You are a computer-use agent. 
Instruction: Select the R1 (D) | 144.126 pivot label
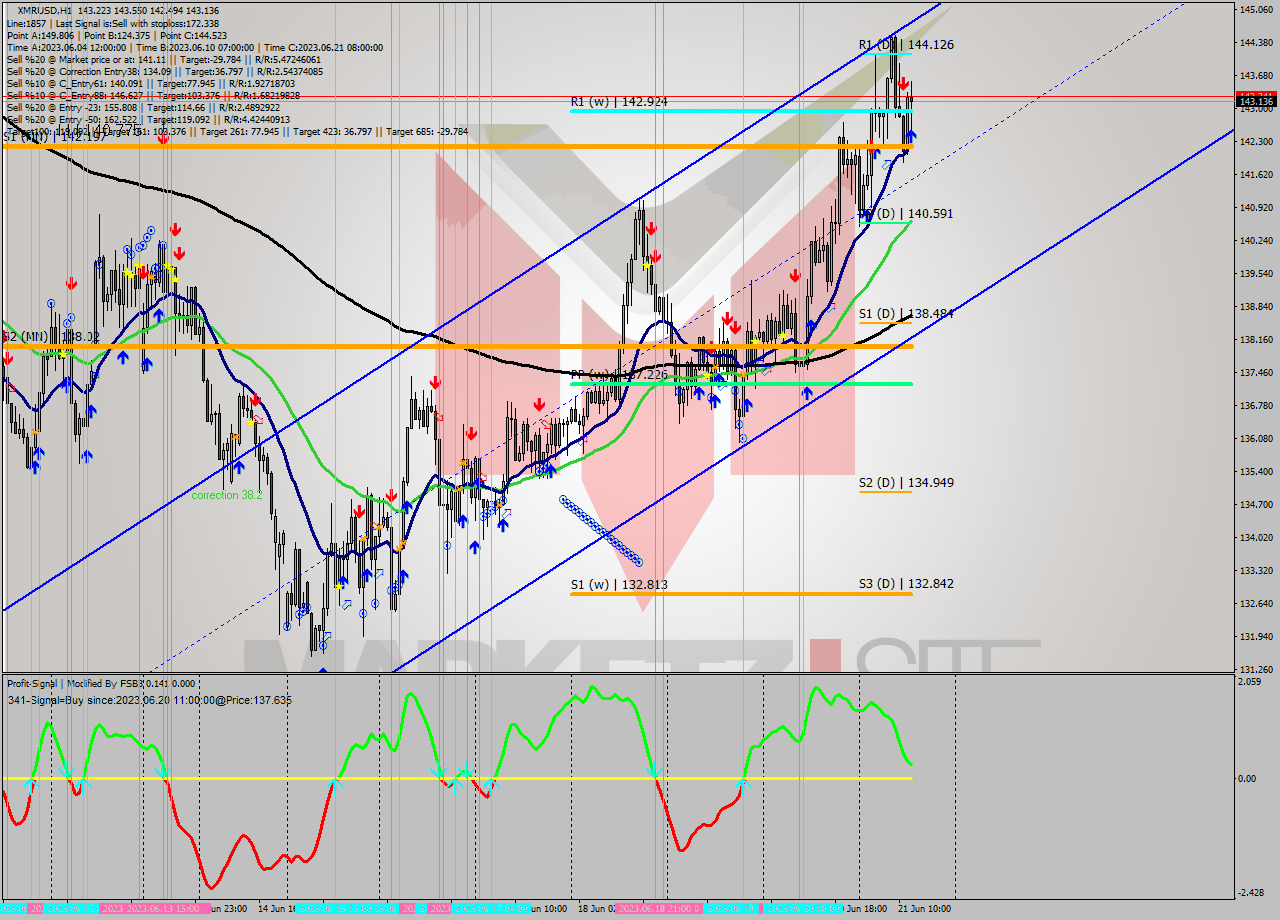point(905,44)
